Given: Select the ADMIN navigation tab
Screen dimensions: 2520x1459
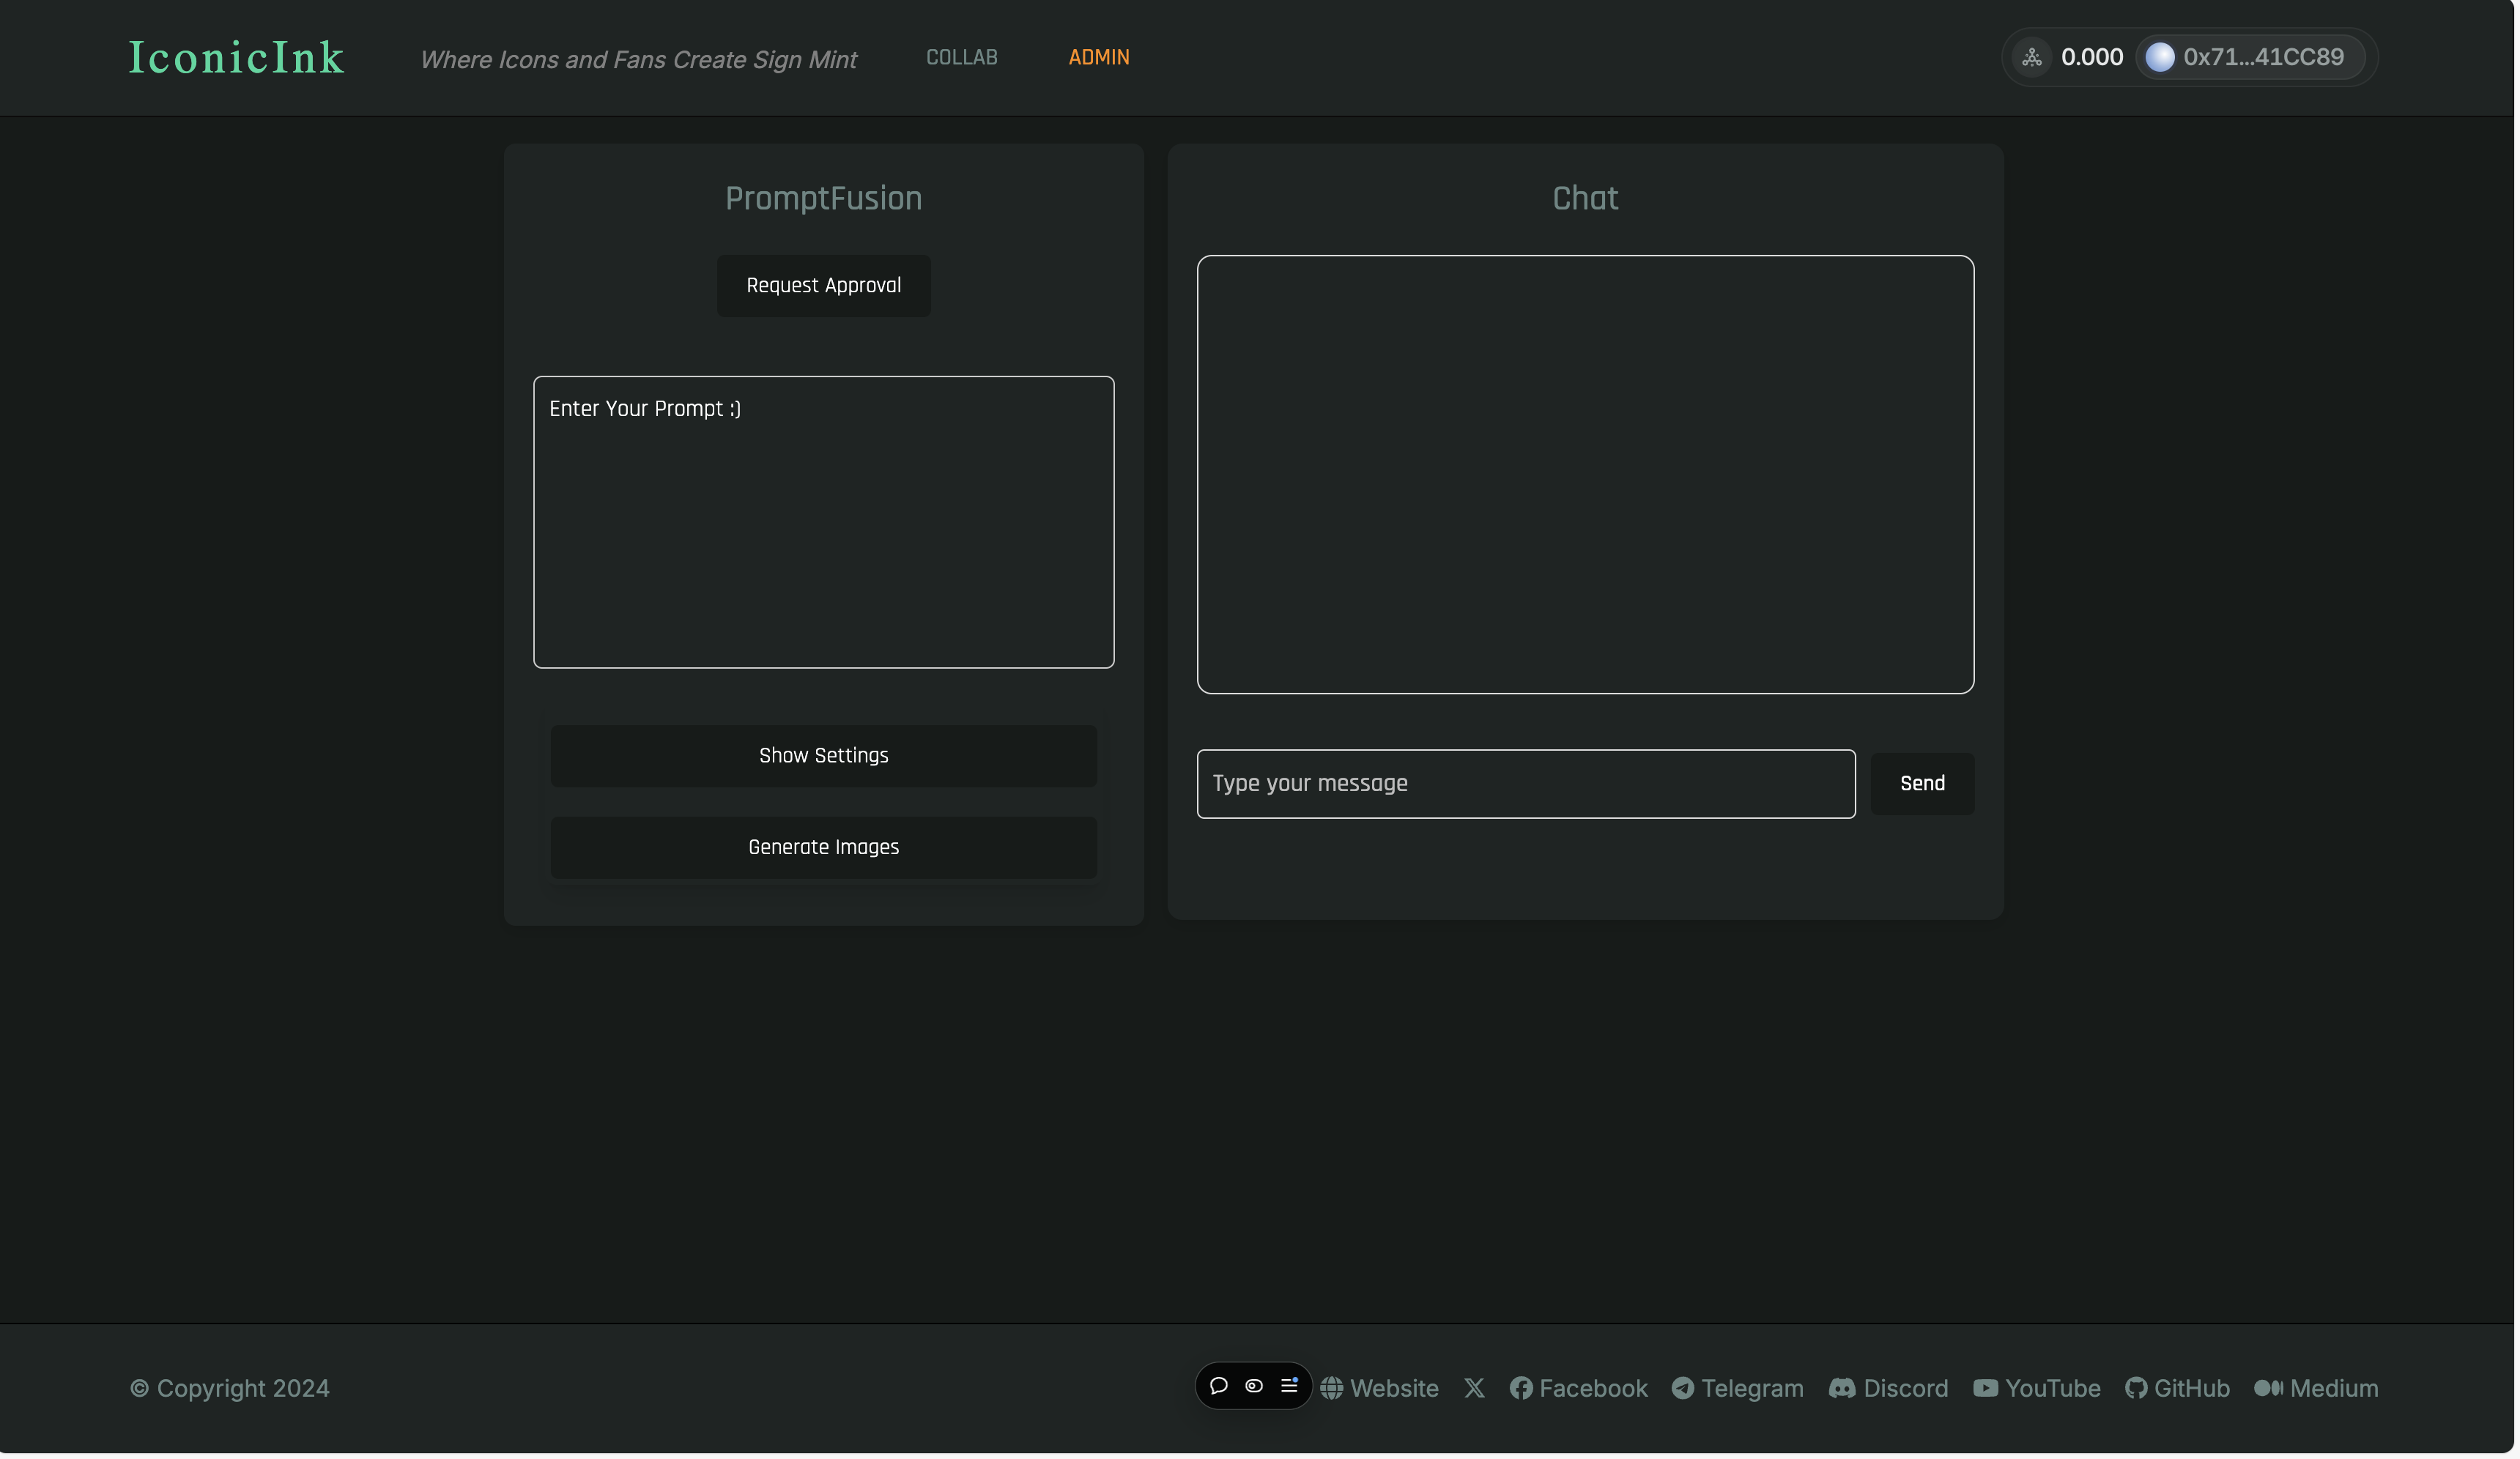Looking at the screenshot, I should pos(1098,57).
